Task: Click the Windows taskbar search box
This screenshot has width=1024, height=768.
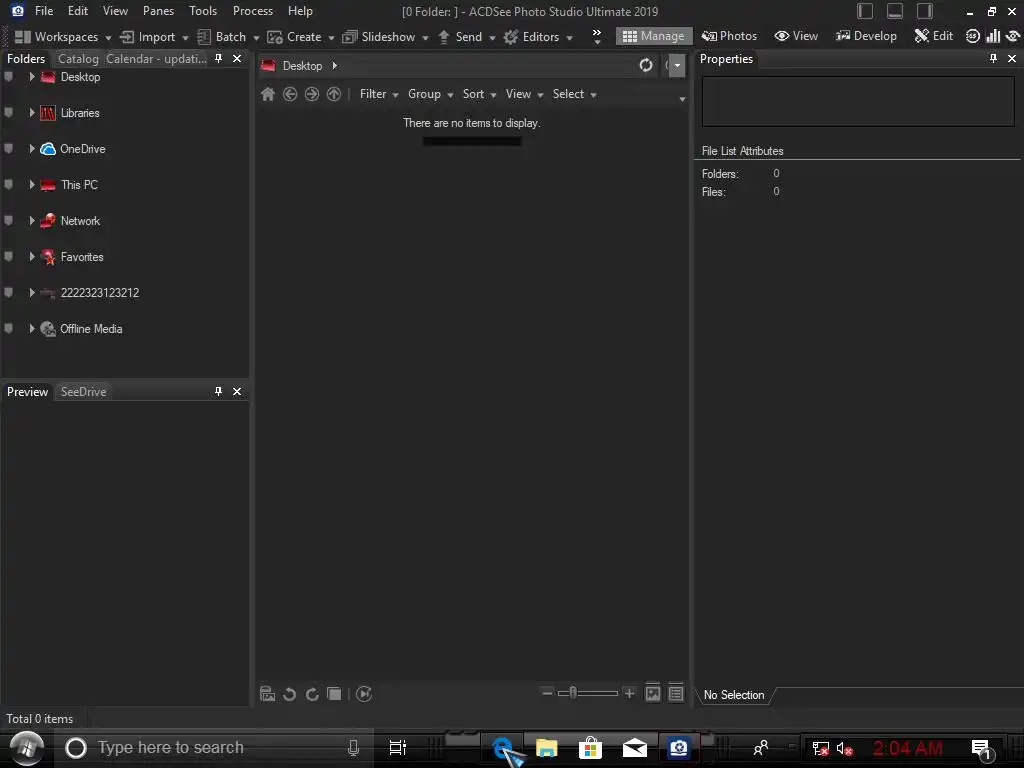Action: pos(214,748)
